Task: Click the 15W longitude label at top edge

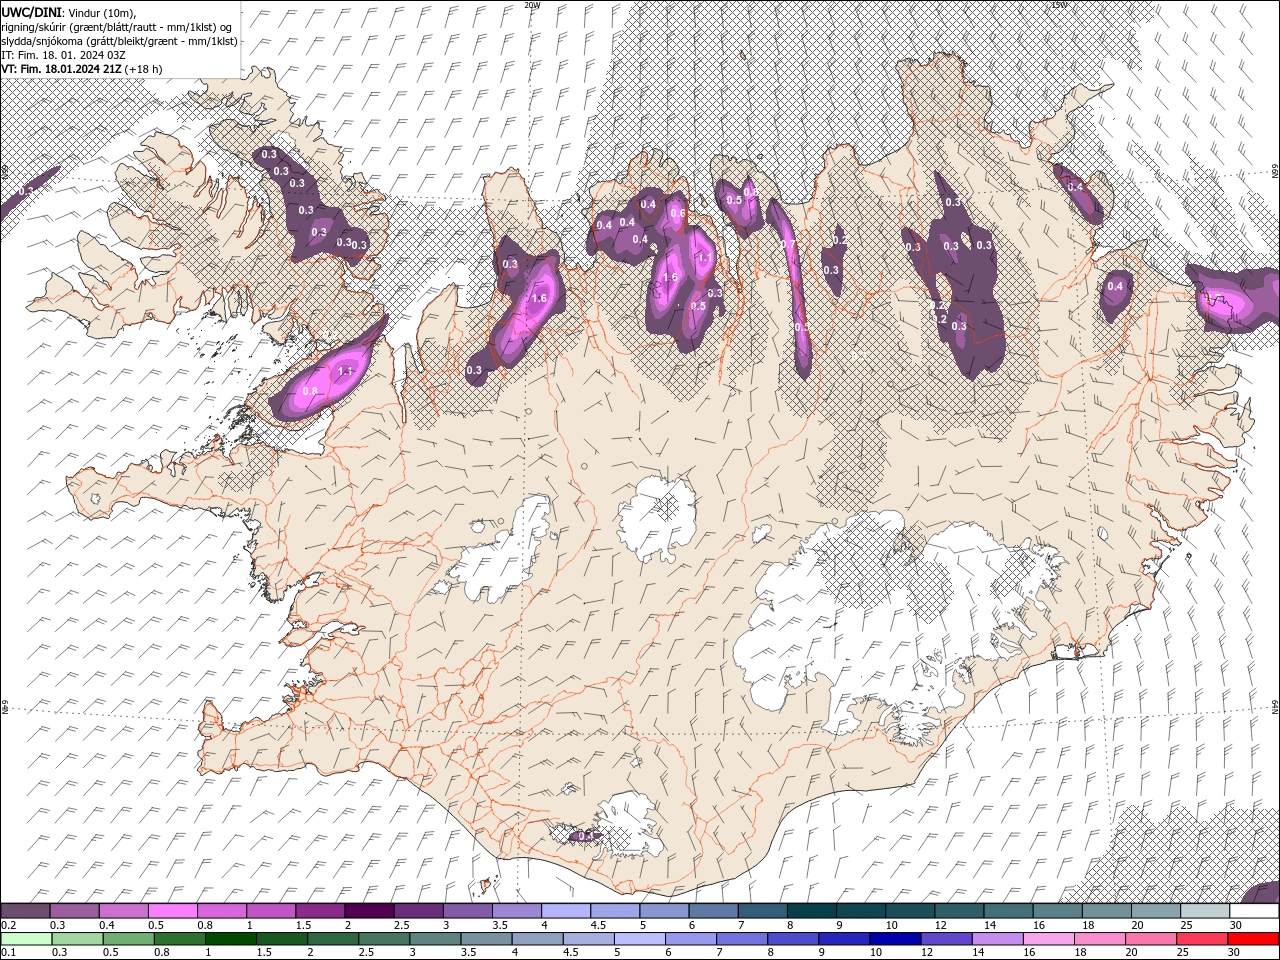Action: click(x=1059, y=5)
